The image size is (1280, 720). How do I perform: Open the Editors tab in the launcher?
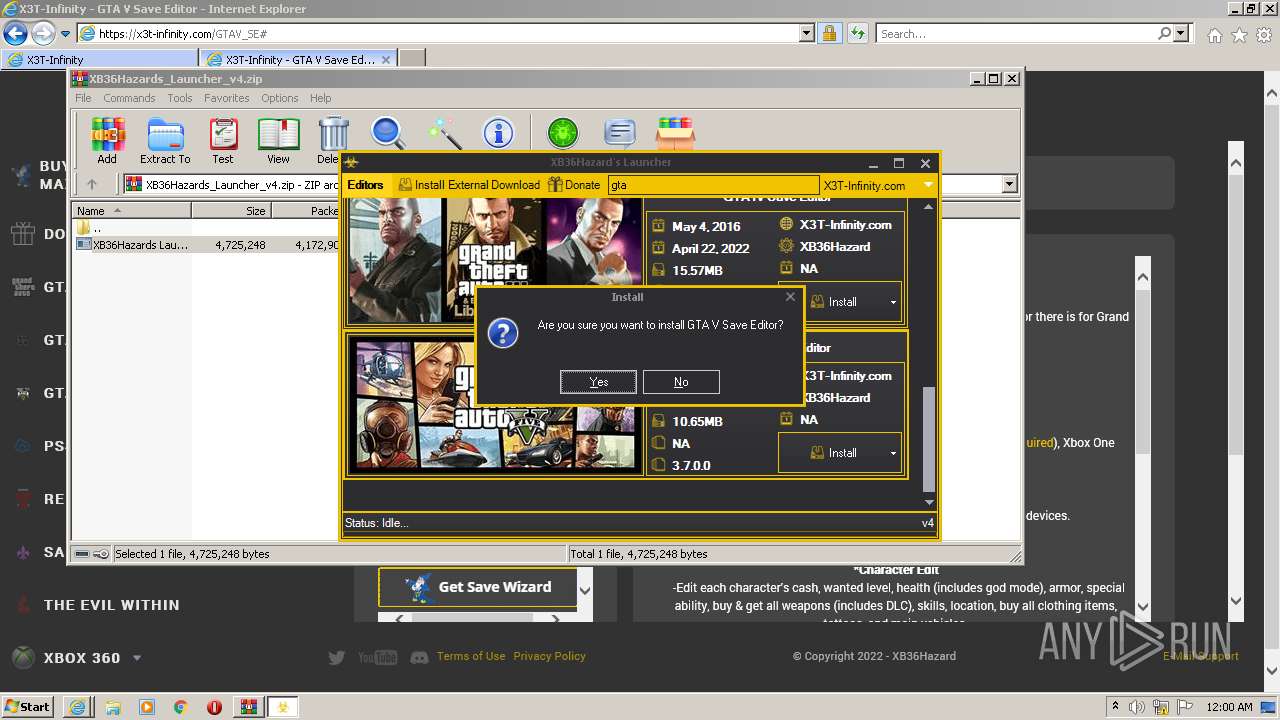[x=365, y=185]
